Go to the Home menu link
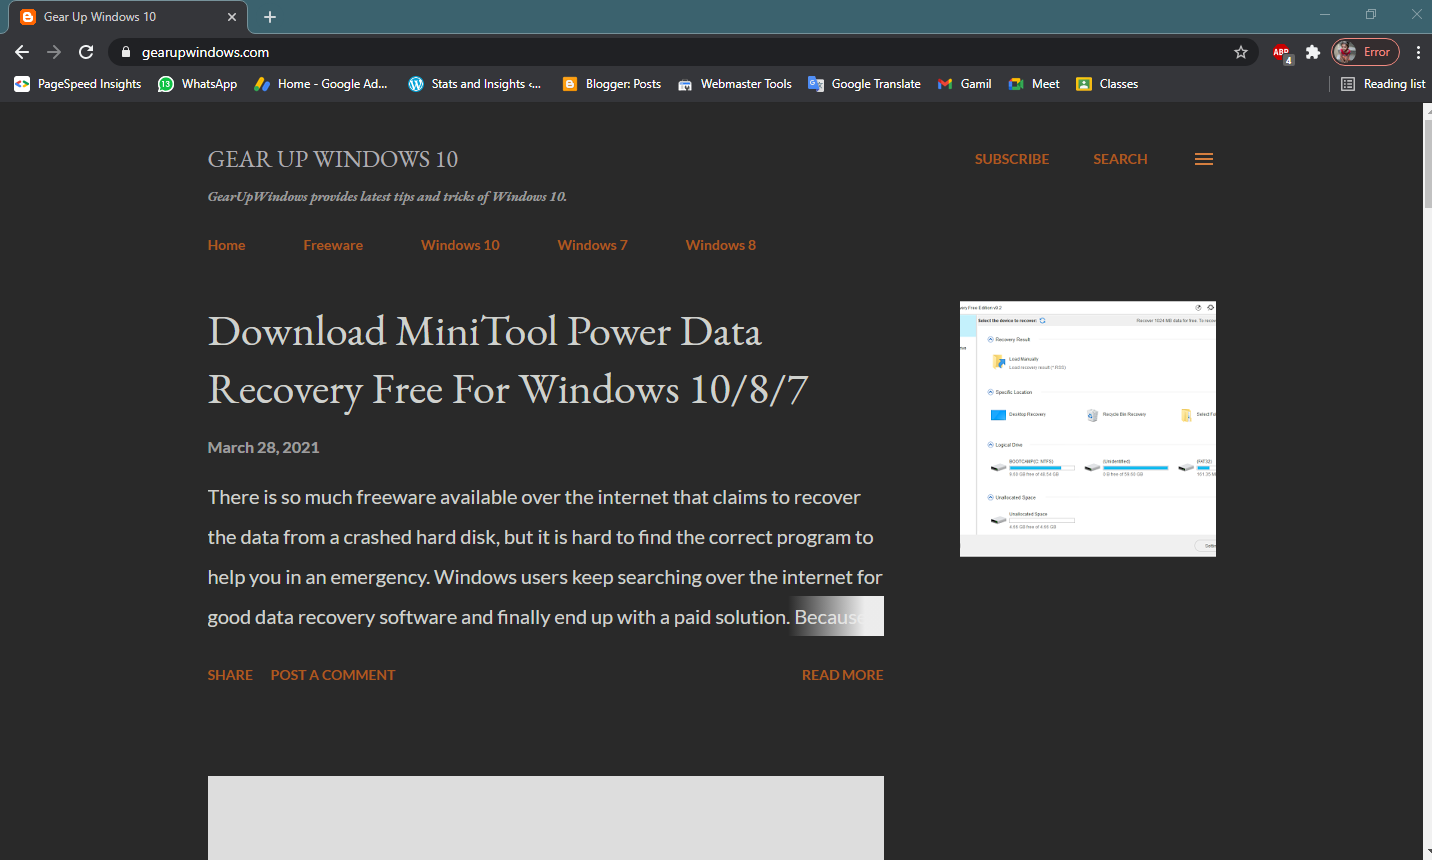This screenshot has height=860, width=1432. coord(226,245)
